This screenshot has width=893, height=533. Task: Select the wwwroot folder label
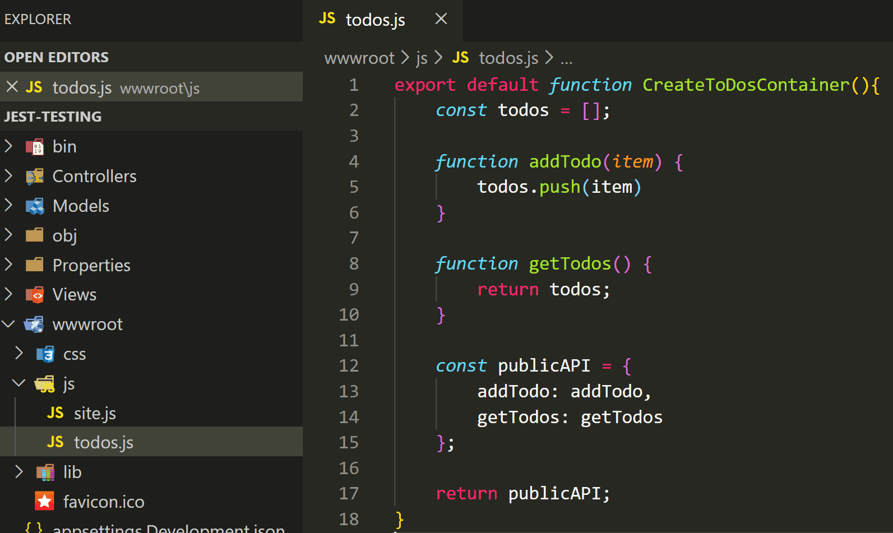click(87, 325)
